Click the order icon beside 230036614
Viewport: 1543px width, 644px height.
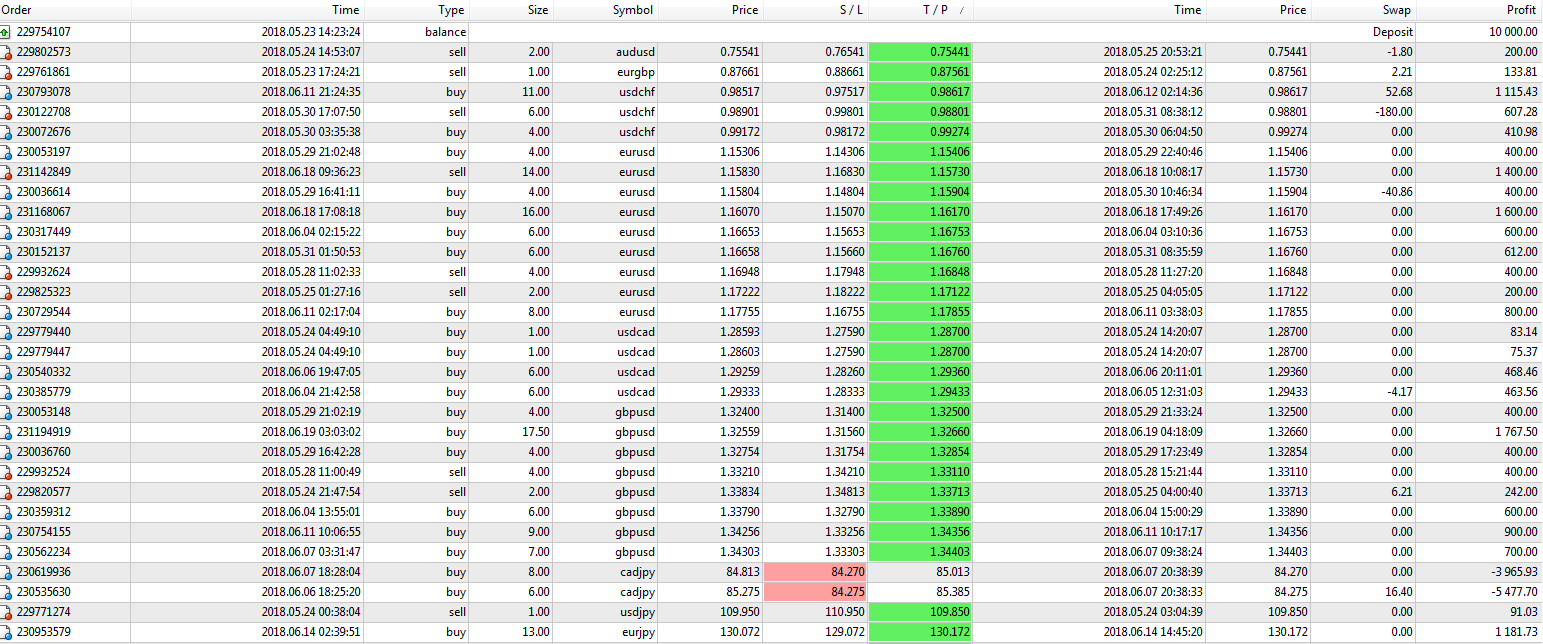point(6,192)
